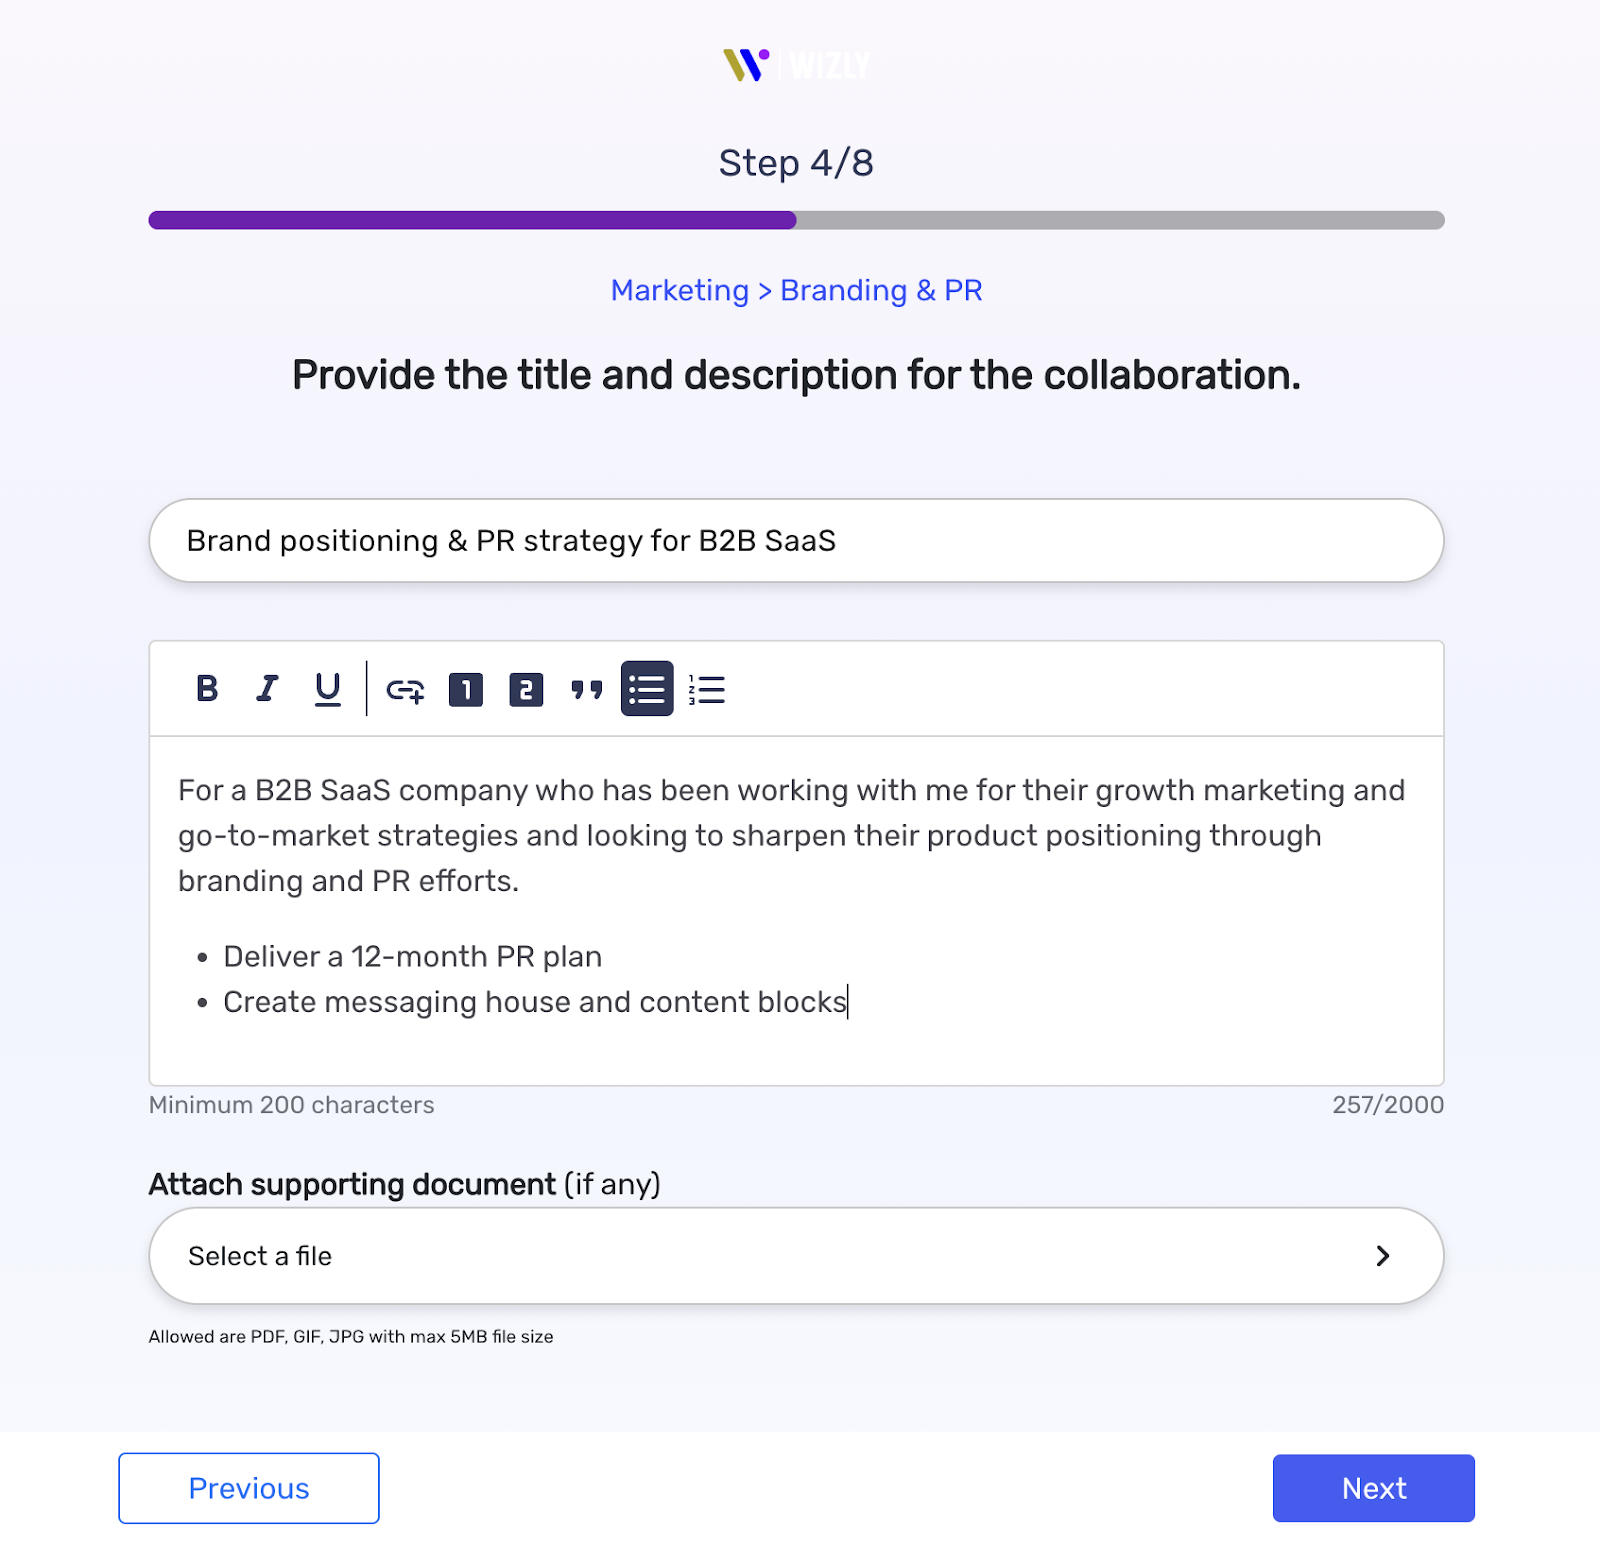Apply Heading 1 style
This screenshot has height=1545, width=1600.
point(466,690)
